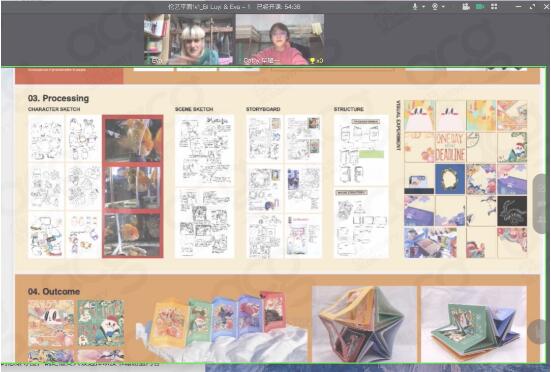Open the first Structure sketch page
The image size is (551, 372).
pos(361,150)
